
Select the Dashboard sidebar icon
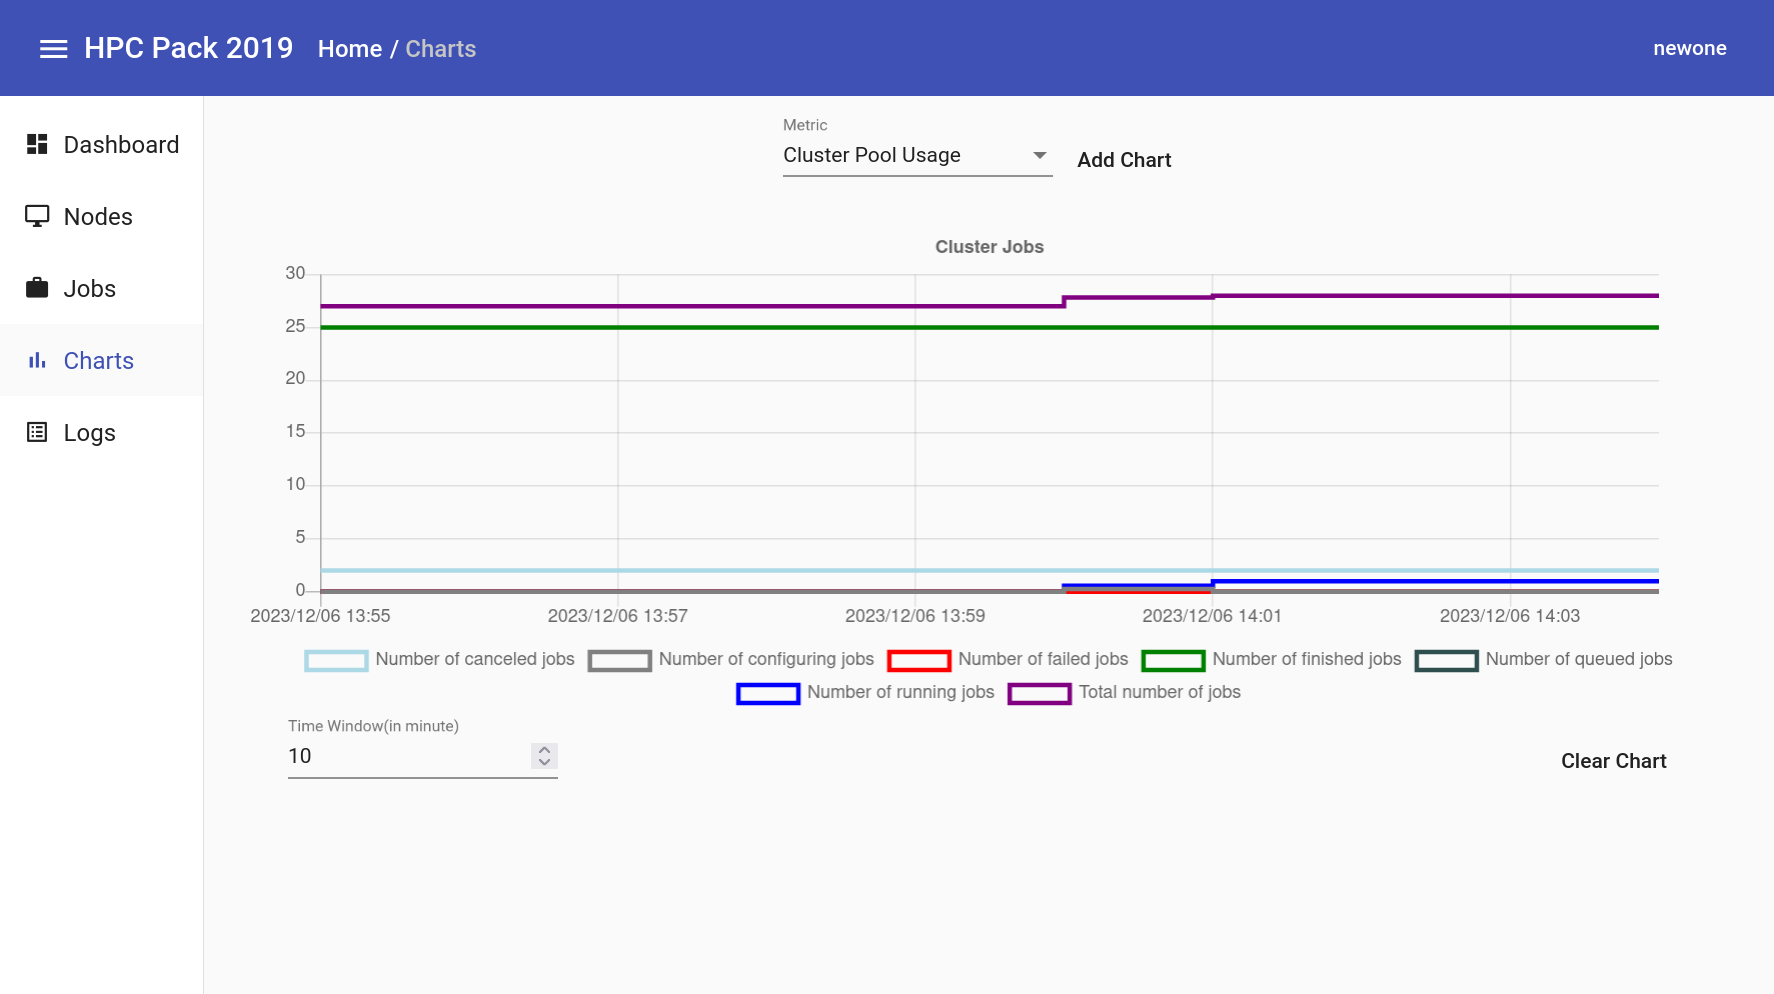coord(36,144)
